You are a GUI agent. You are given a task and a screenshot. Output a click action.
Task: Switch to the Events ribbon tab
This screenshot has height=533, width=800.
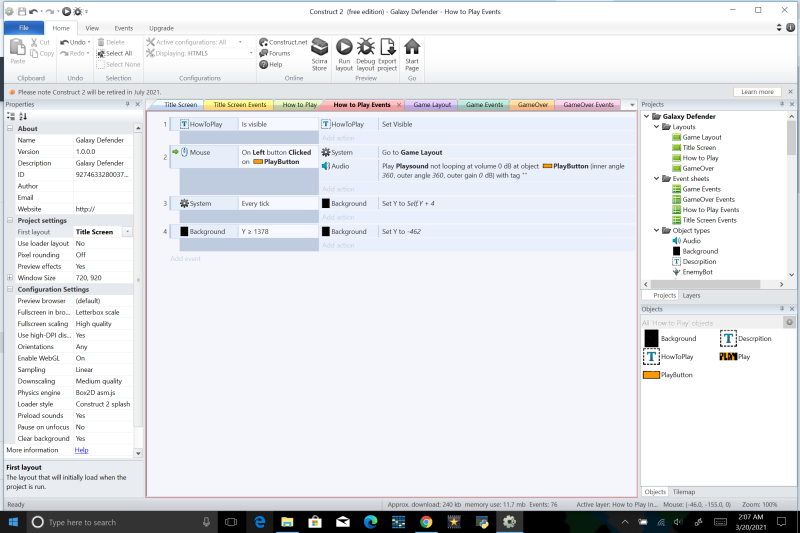pyautogui.click(x=123, y=28)
